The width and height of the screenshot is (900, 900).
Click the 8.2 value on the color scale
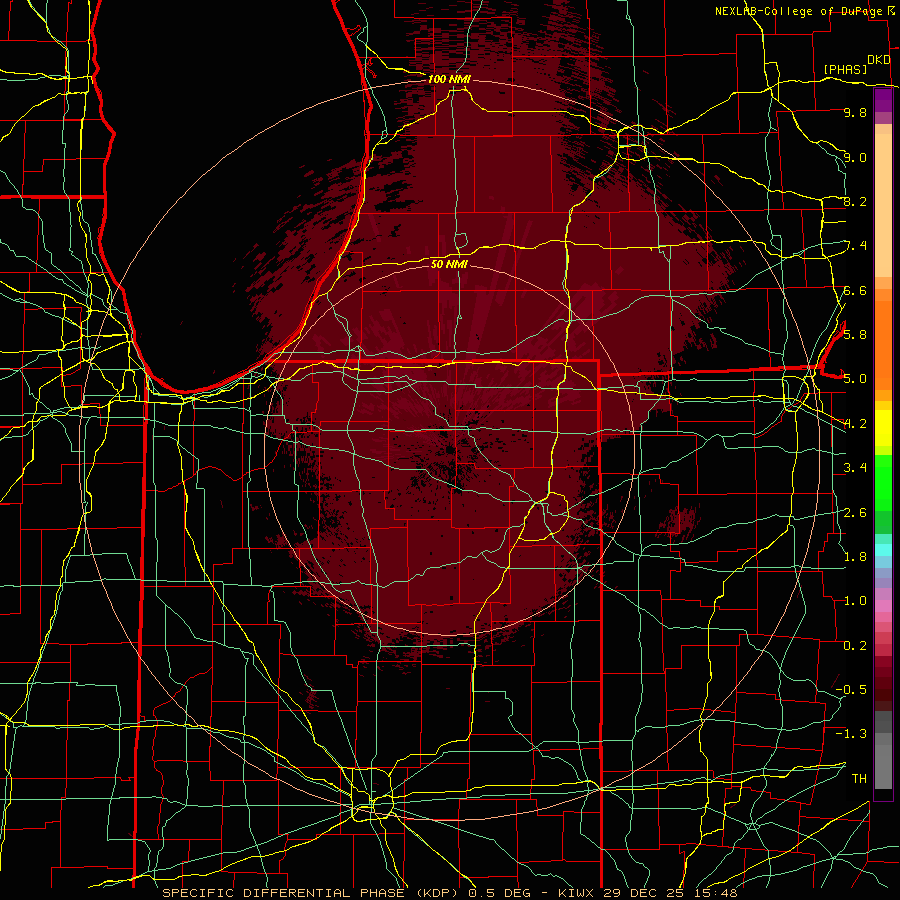(855, 201)
